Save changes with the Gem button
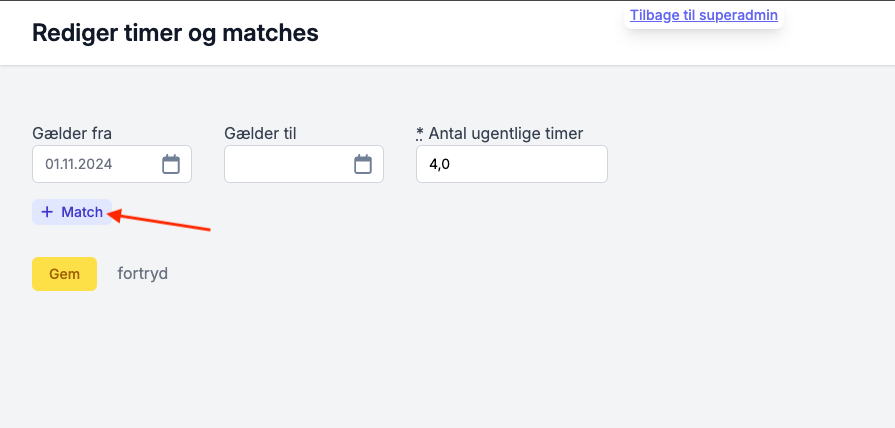 click(64, 274)
